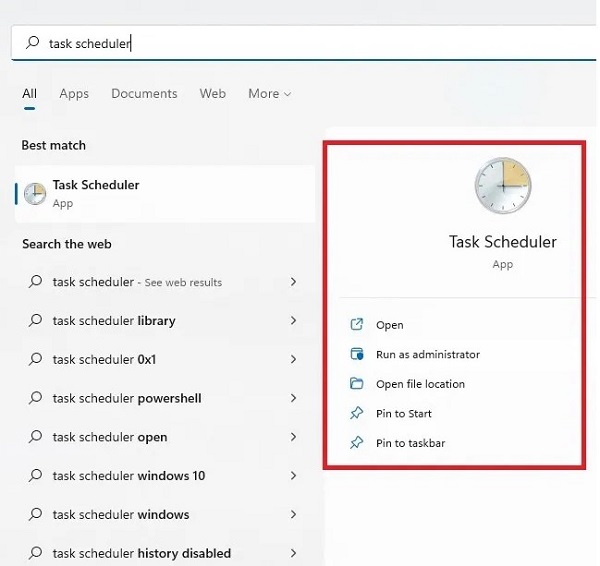Click the 'Task Scheduler' title in details pane
The image size is (600, 566).
coord(503,242)
